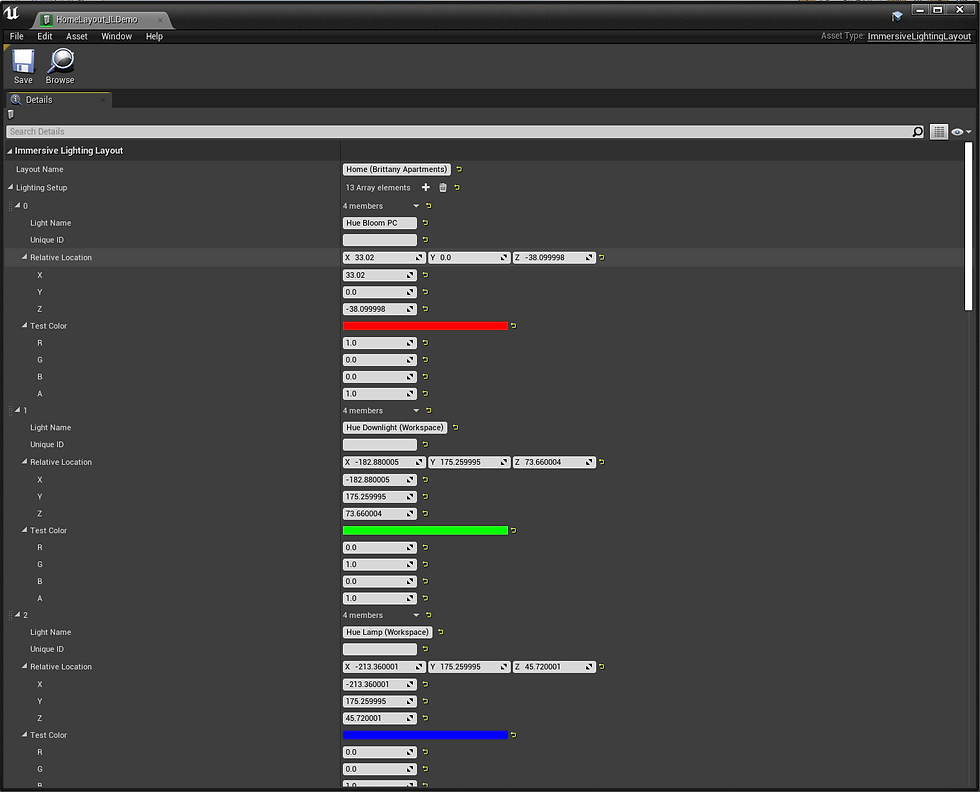The height and width of the screenshot is (792, 980).
Task: Click the magnifier in the Search Details bar
Action: pyautogui.click(x=918, y=131)
